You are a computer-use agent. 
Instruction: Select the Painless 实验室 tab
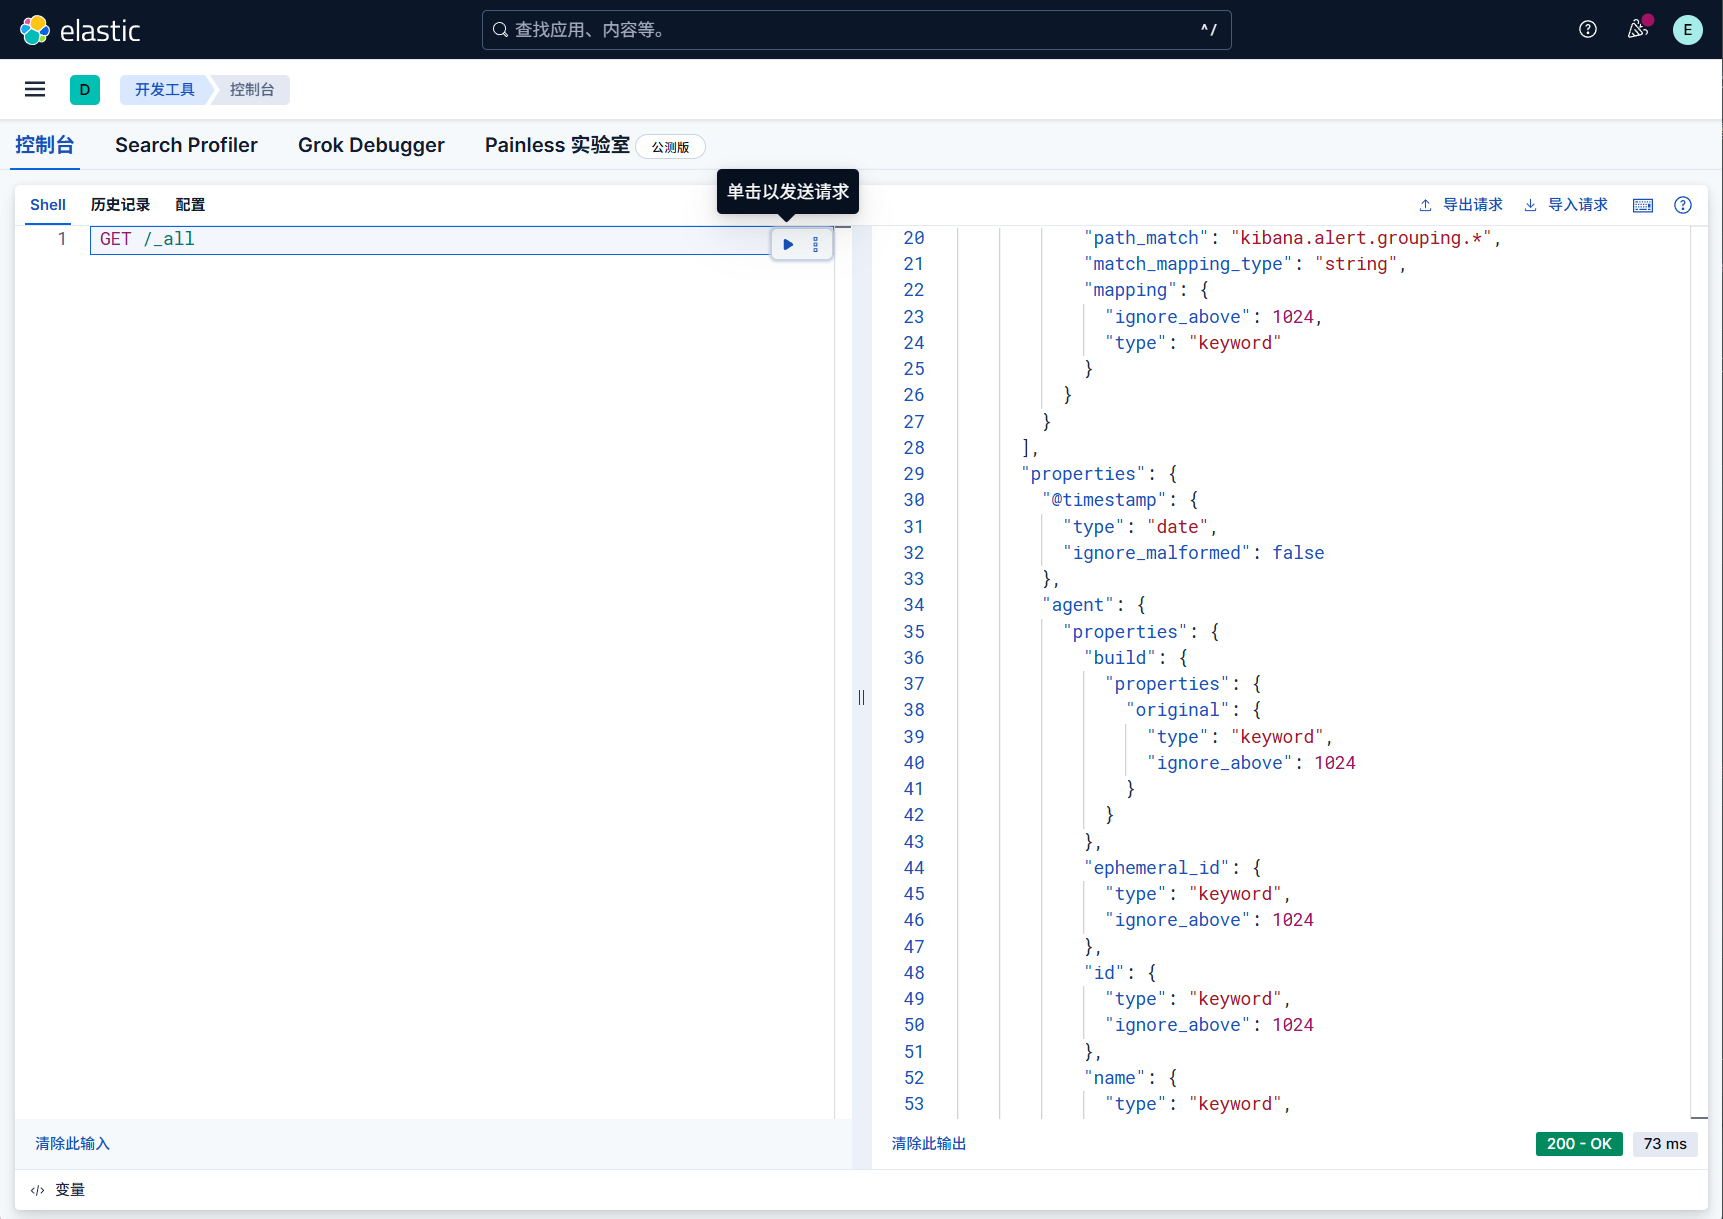coord(557,145)
